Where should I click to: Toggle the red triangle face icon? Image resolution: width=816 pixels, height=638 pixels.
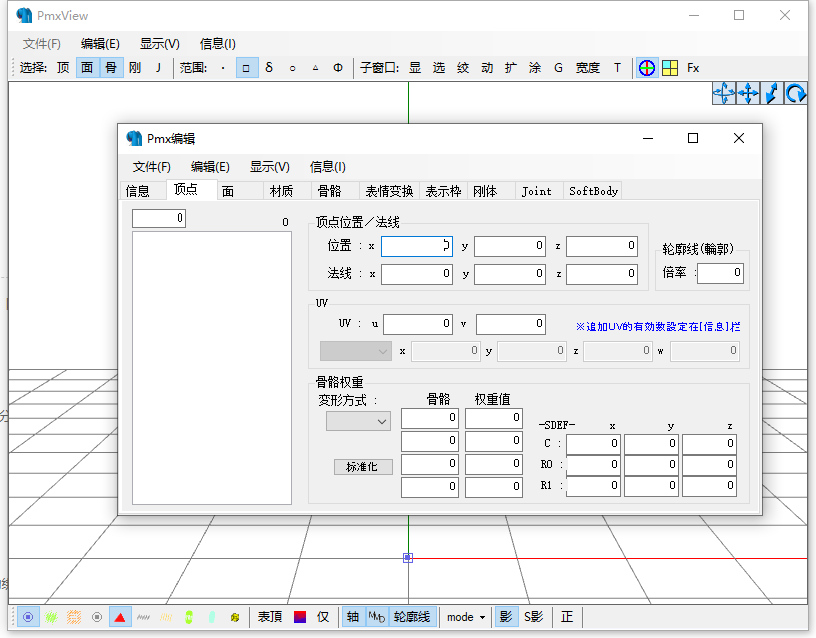pyautogui.click(x=120, y=617)
